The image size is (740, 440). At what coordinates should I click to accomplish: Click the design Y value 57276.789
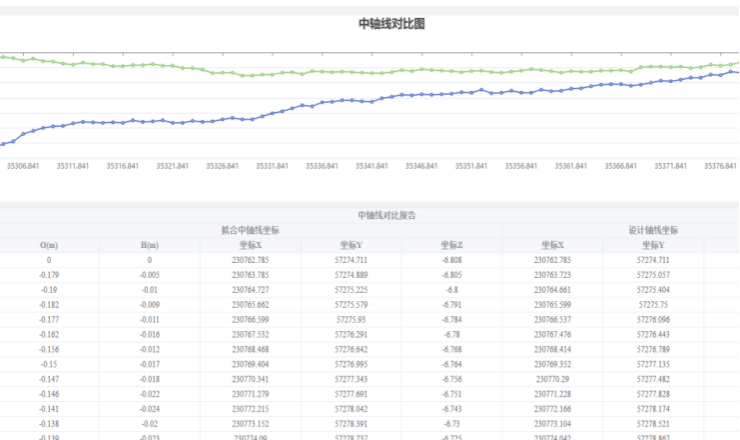[x=653, y=349]
